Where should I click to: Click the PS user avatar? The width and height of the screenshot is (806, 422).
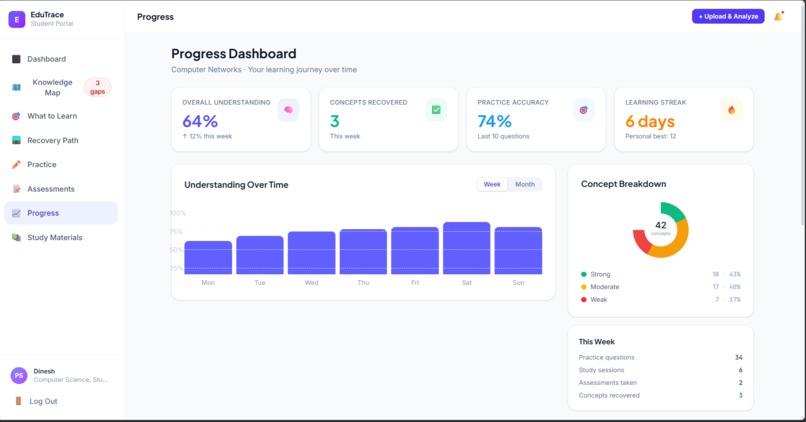click(x=19, y=375)
